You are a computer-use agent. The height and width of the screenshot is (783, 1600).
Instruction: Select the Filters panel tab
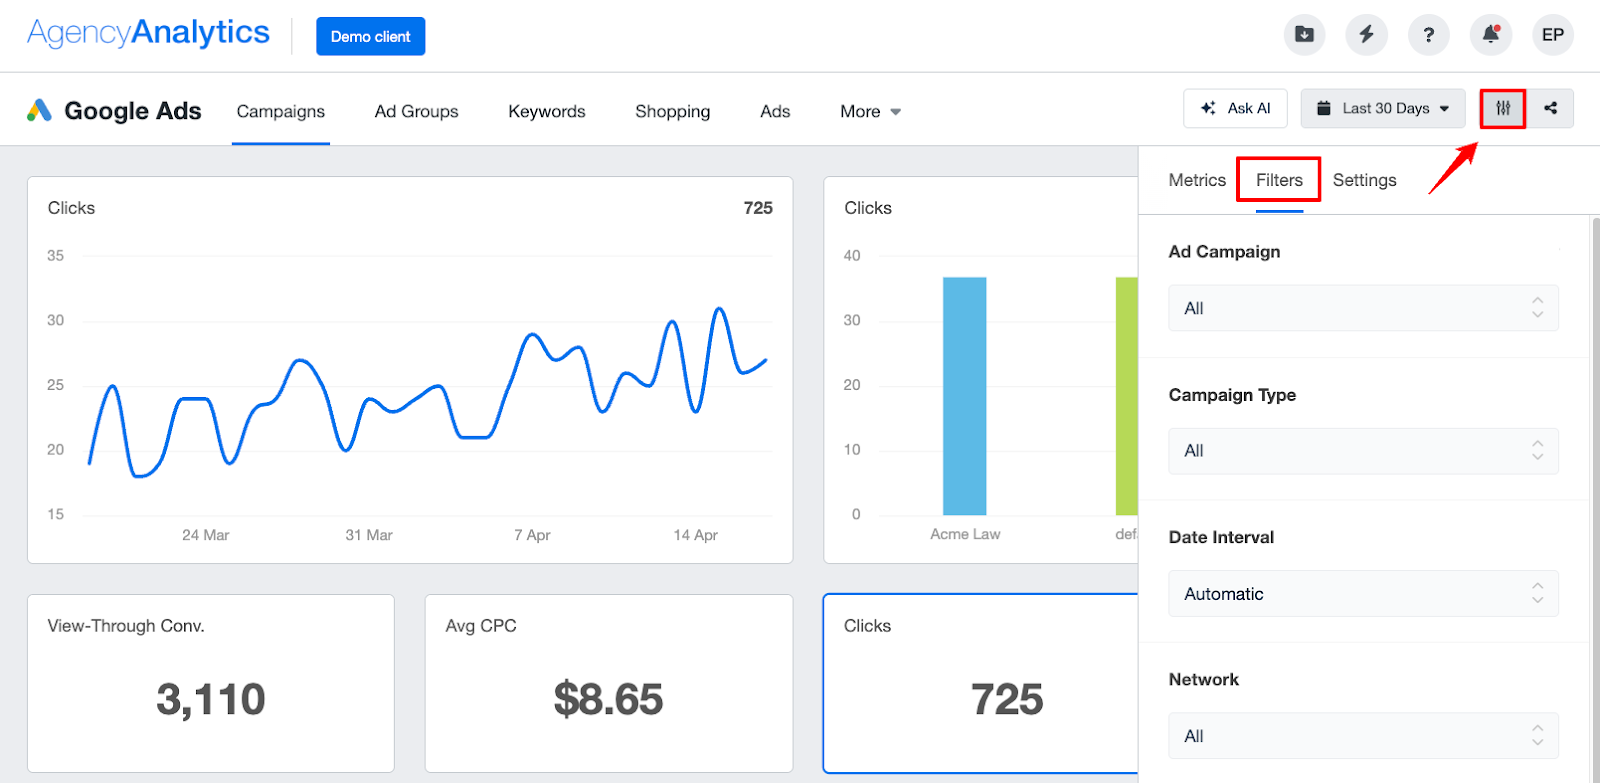click(1279, 180)
